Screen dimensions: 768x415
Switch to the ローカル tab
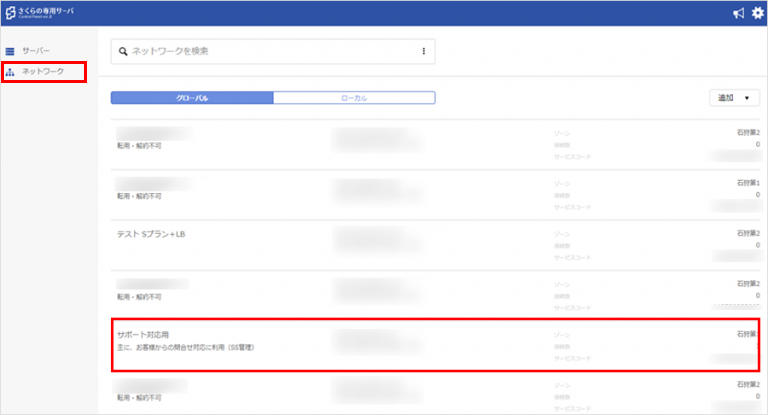[x=354, y=98]
